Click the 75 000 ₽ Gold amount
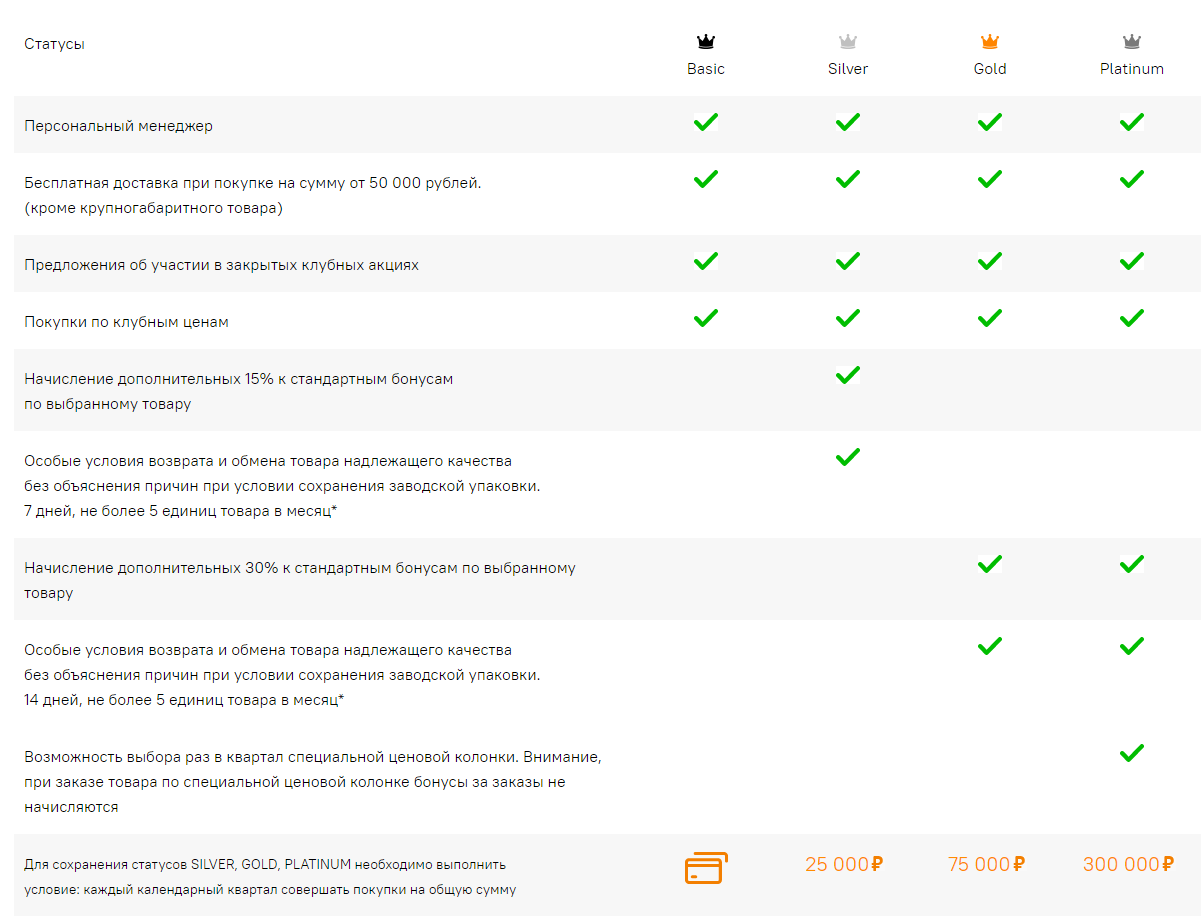 (x=986, y=865)
